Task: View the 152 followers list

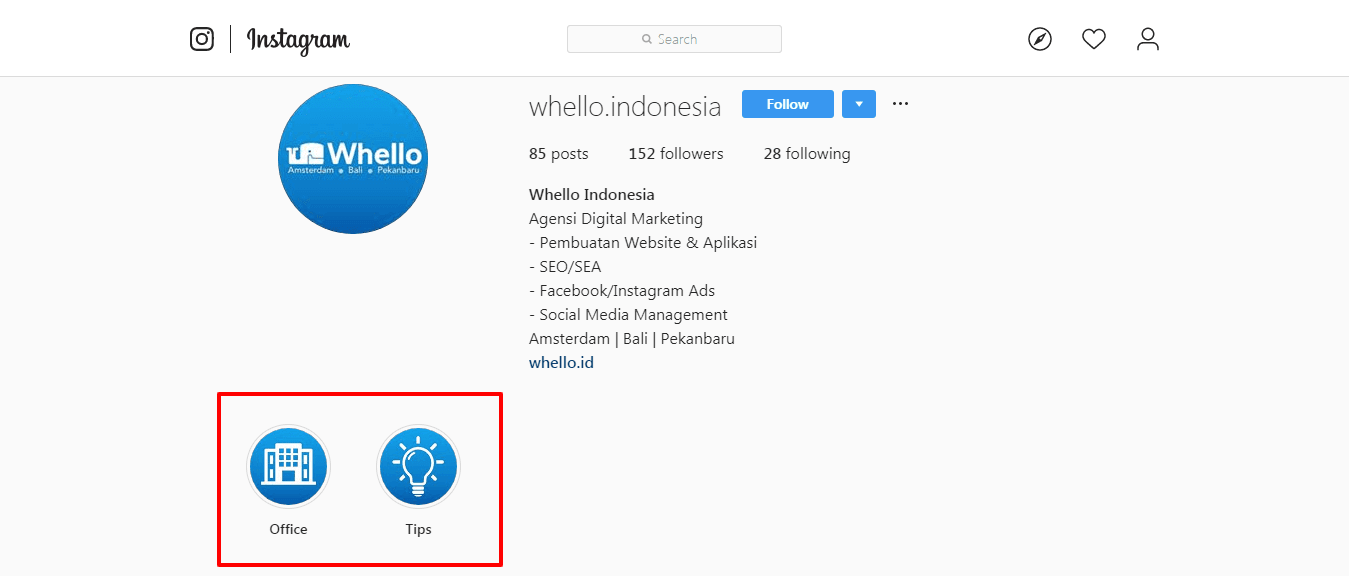Action: (x=676, y=153)
